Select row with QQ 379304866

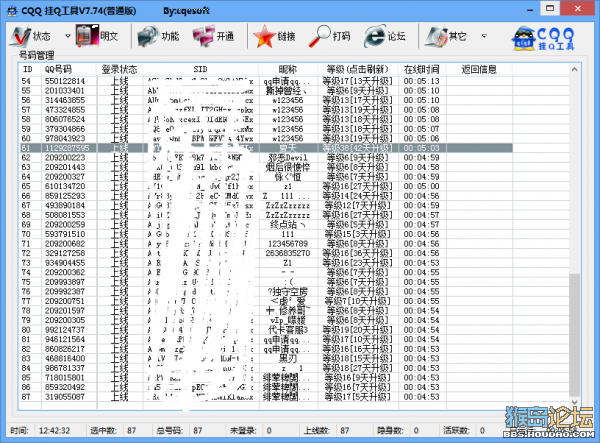[x=266, y=129]
